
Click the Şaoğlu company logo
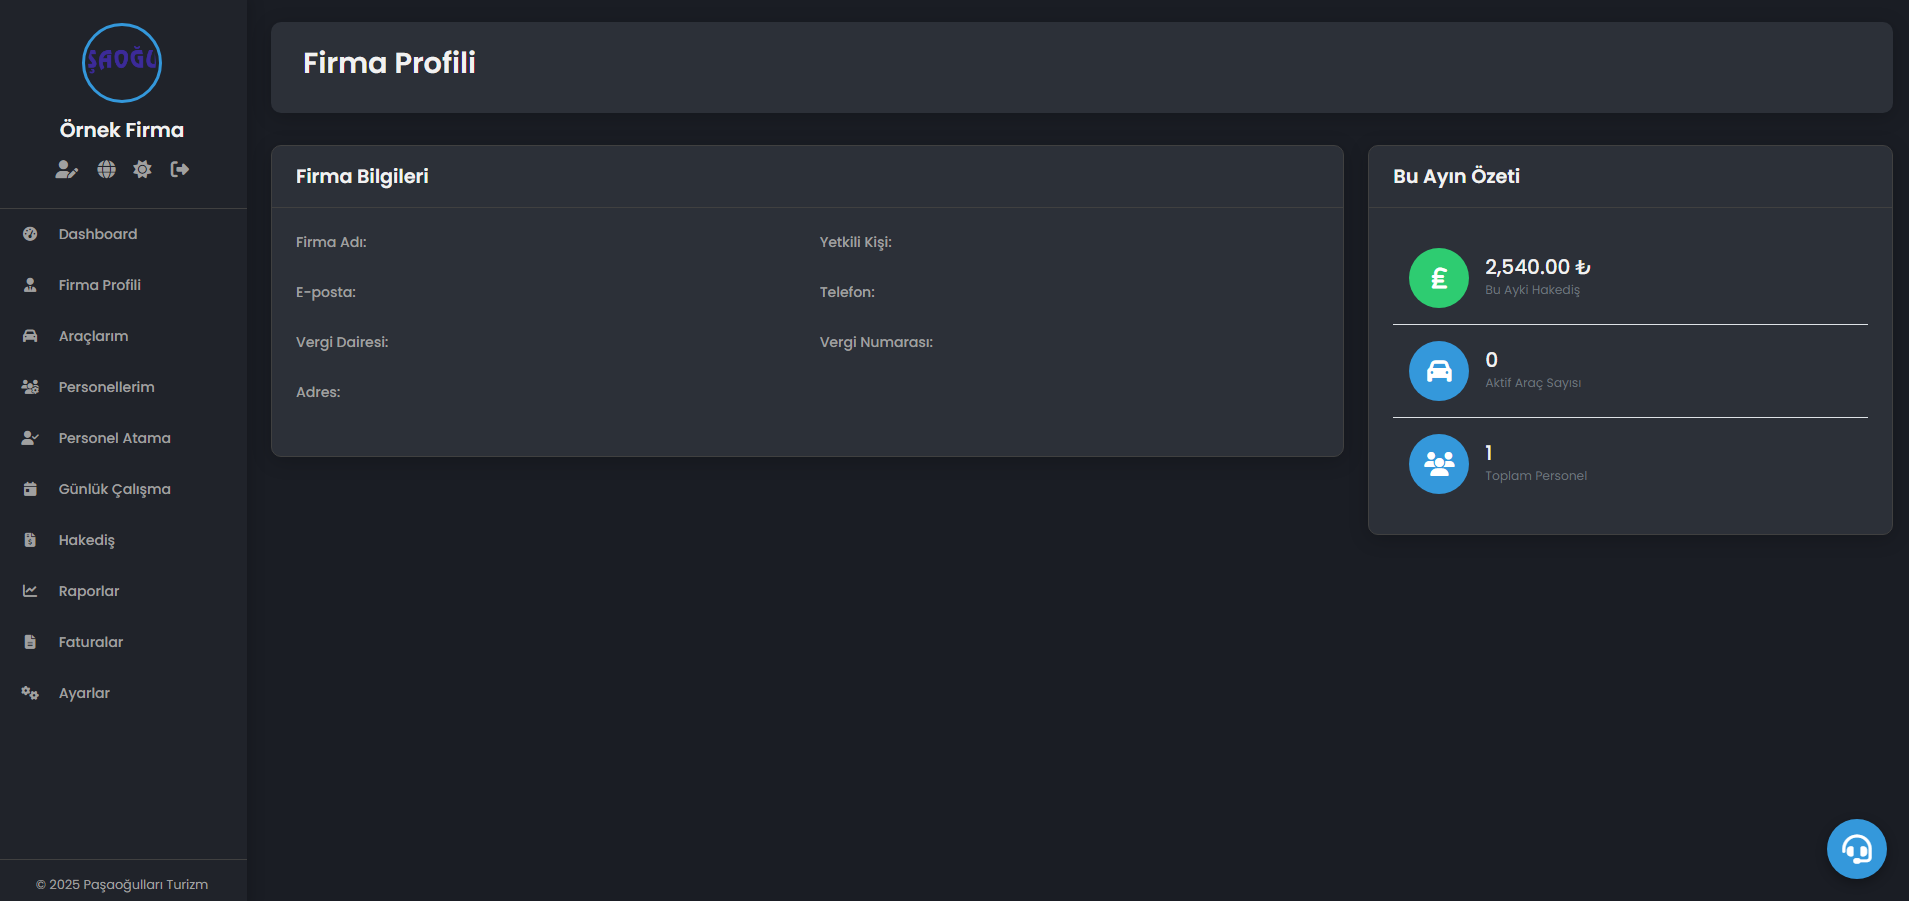[x=122, y=63]
